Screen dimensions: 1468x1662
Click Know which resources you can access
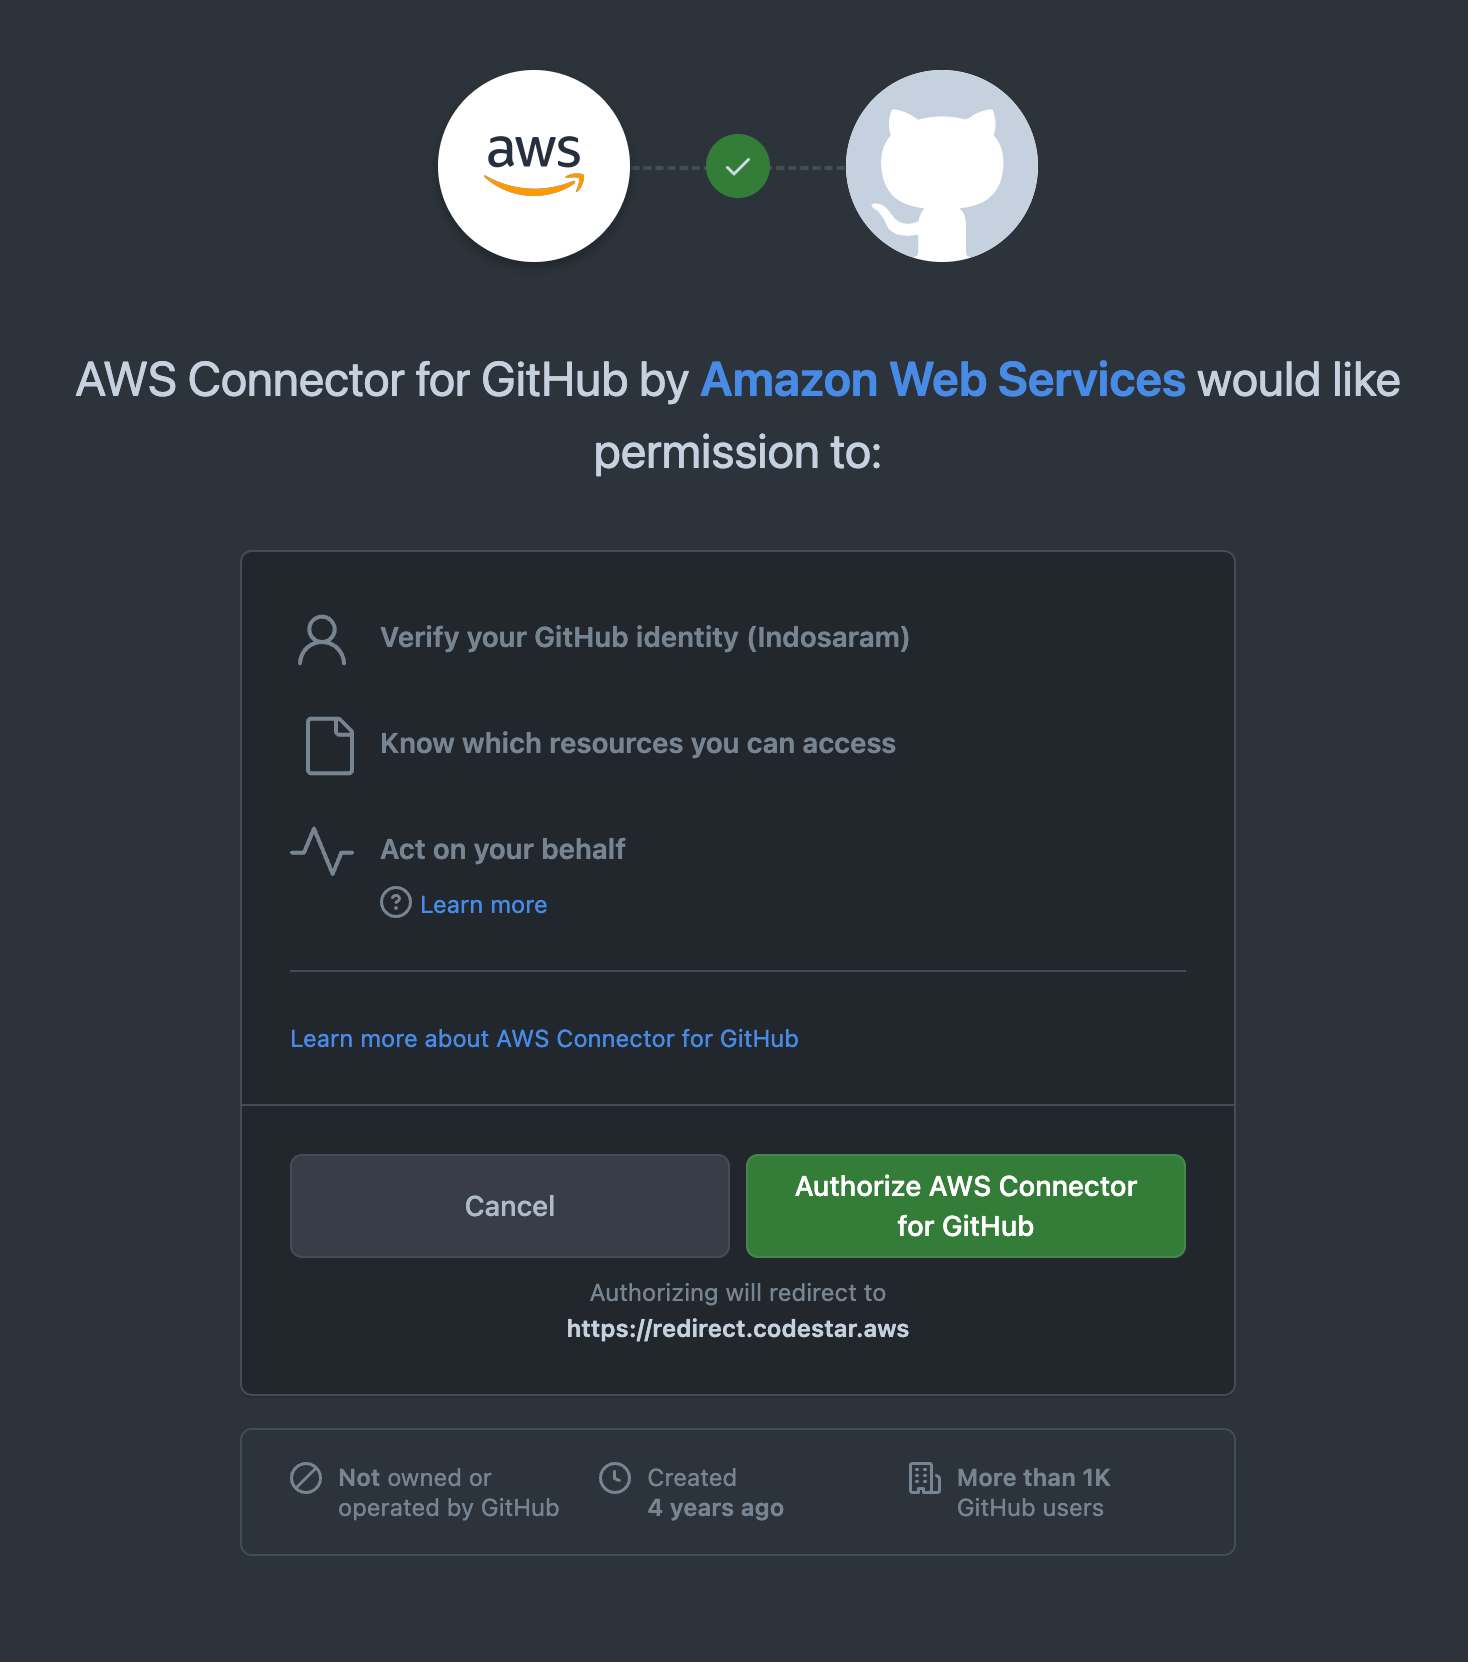(x=638, y=744)
